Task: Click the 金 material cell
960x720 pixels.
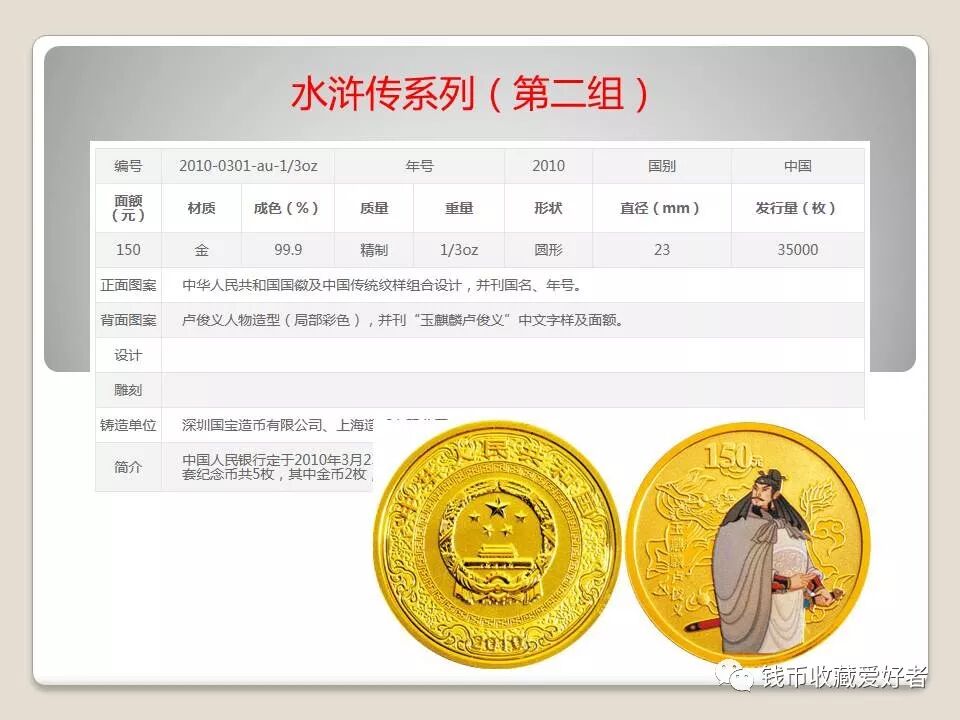Action: [x=201, y=250]
